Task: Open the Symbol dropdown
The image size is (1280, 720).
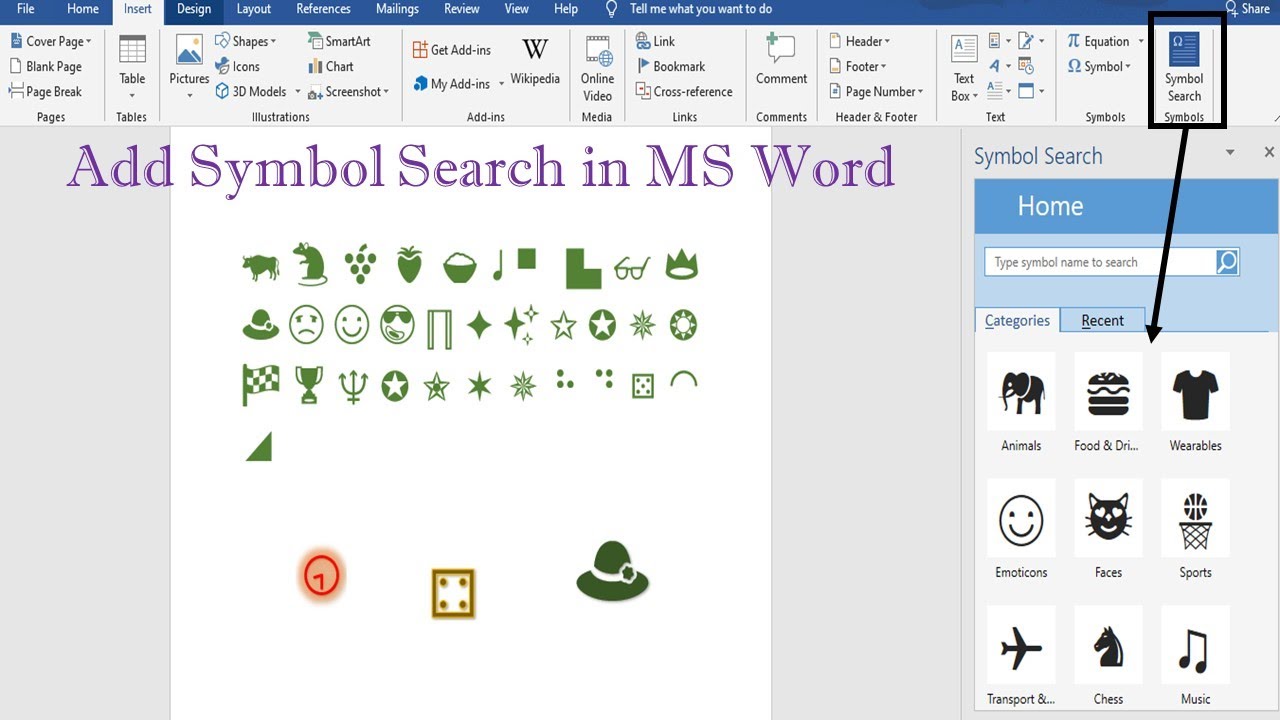Action: 1098,66
